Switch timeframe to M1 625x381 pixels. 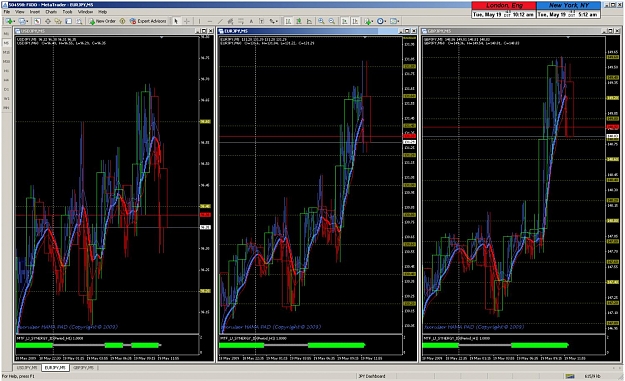point(6,34)
